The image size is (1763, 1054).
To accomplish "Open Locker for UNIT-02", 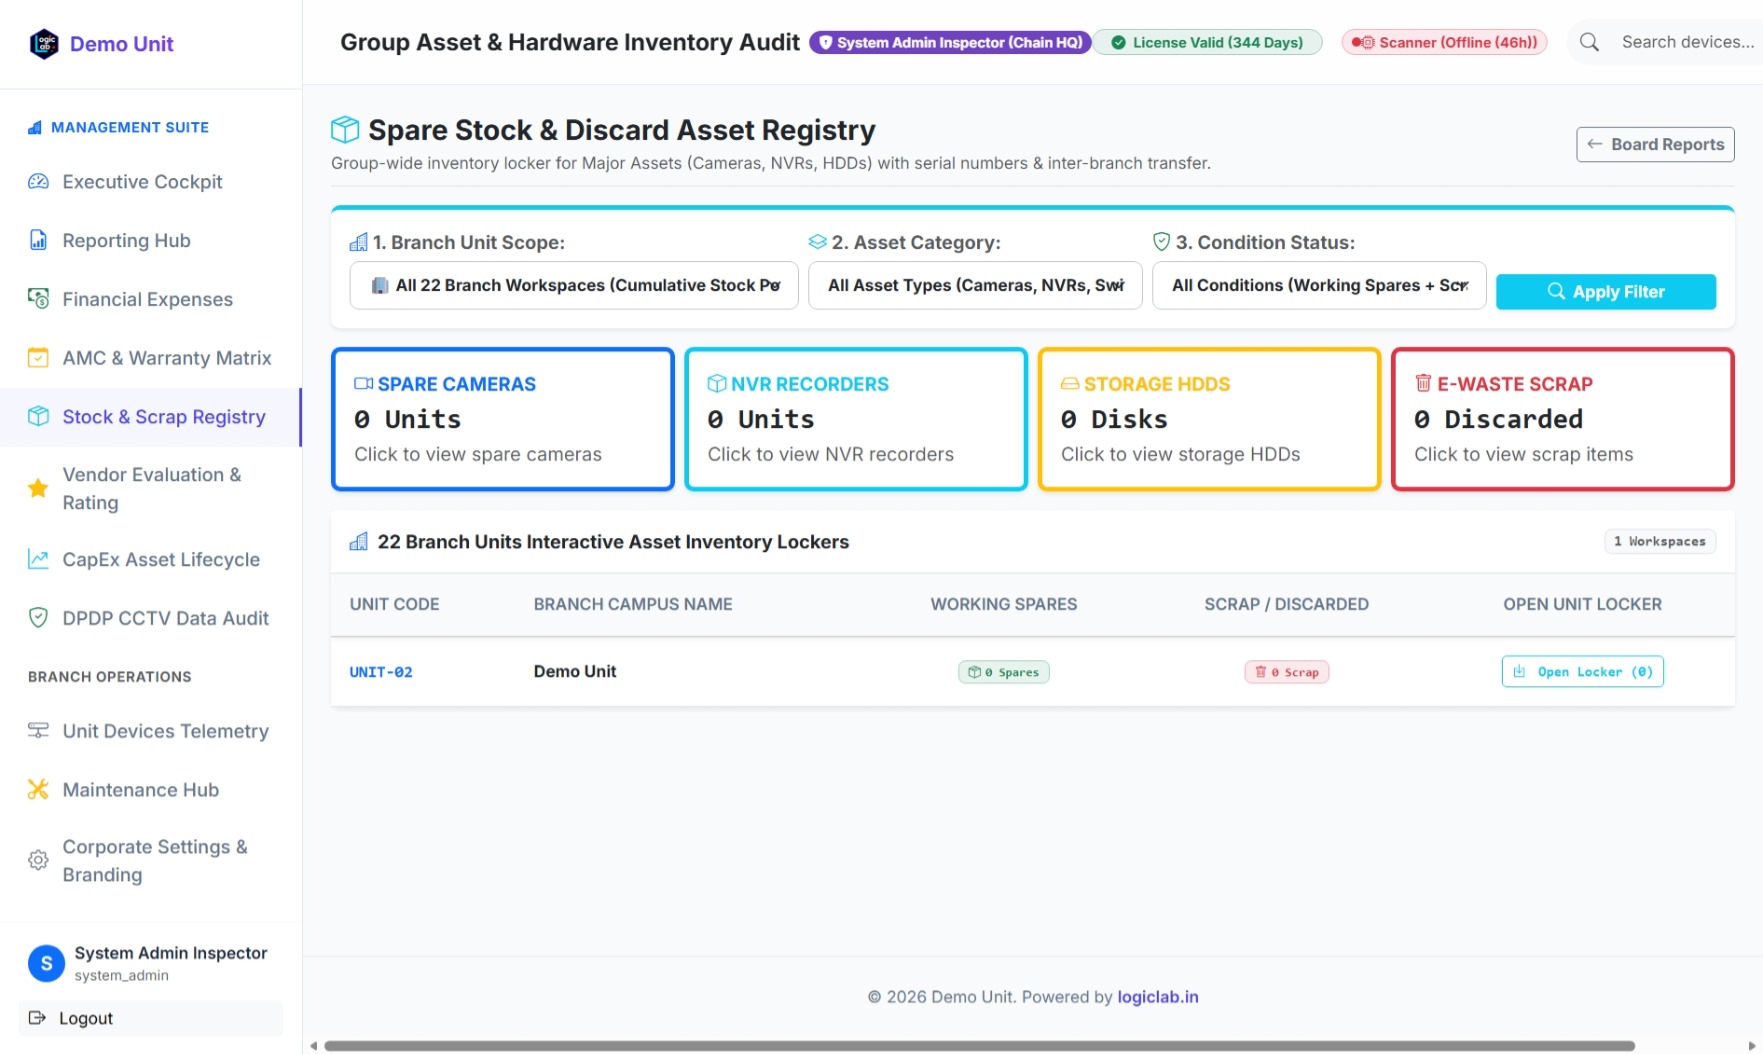I will tap(1582, 672).
